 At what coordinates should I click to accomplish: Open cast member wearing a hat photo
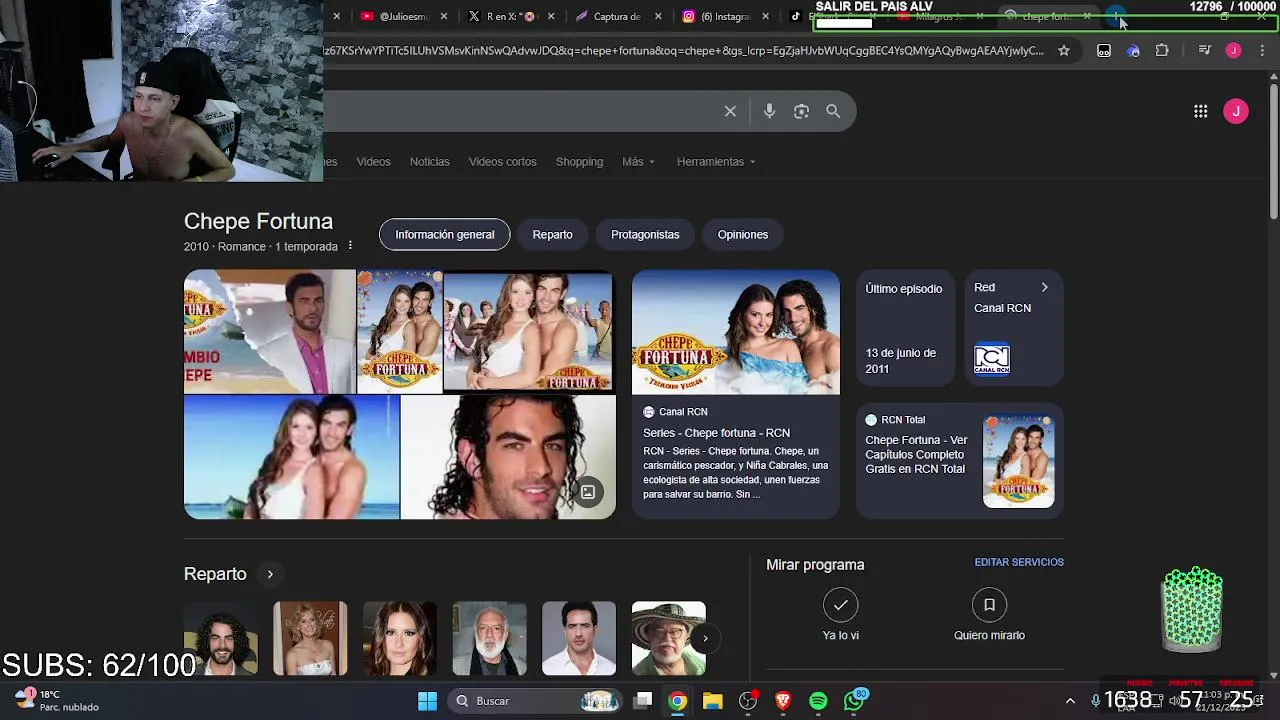pos(668,638)
